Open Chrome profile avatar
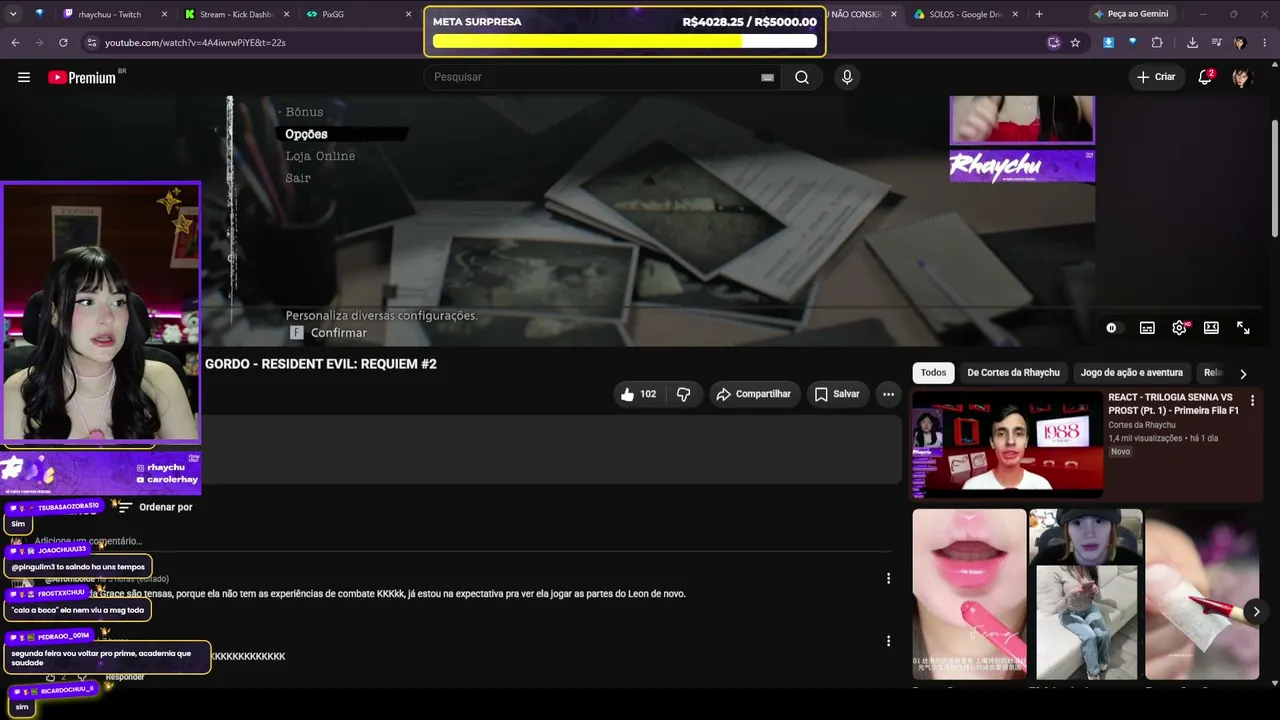The width and height of the screenshot is (1280, 720). click(x=1240, y=43)
